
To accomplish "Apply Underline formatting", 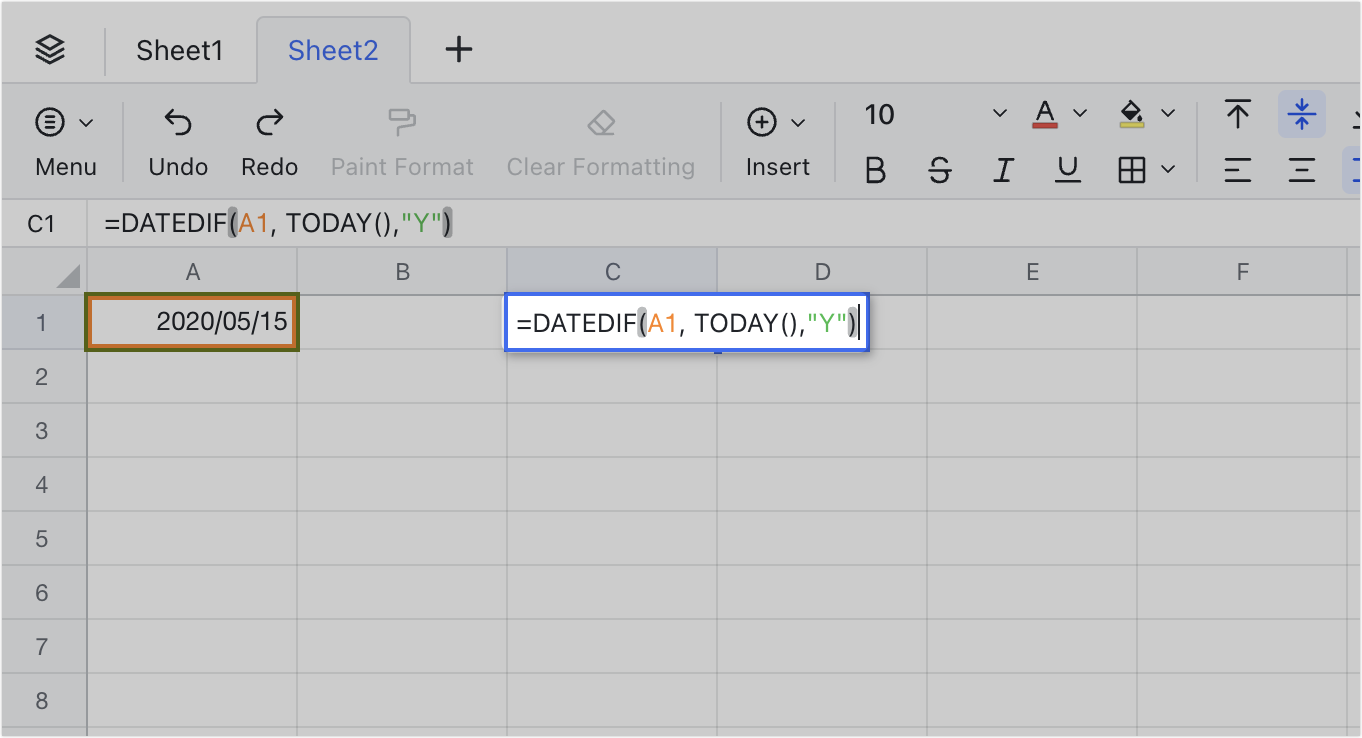I will [1067, 169].
